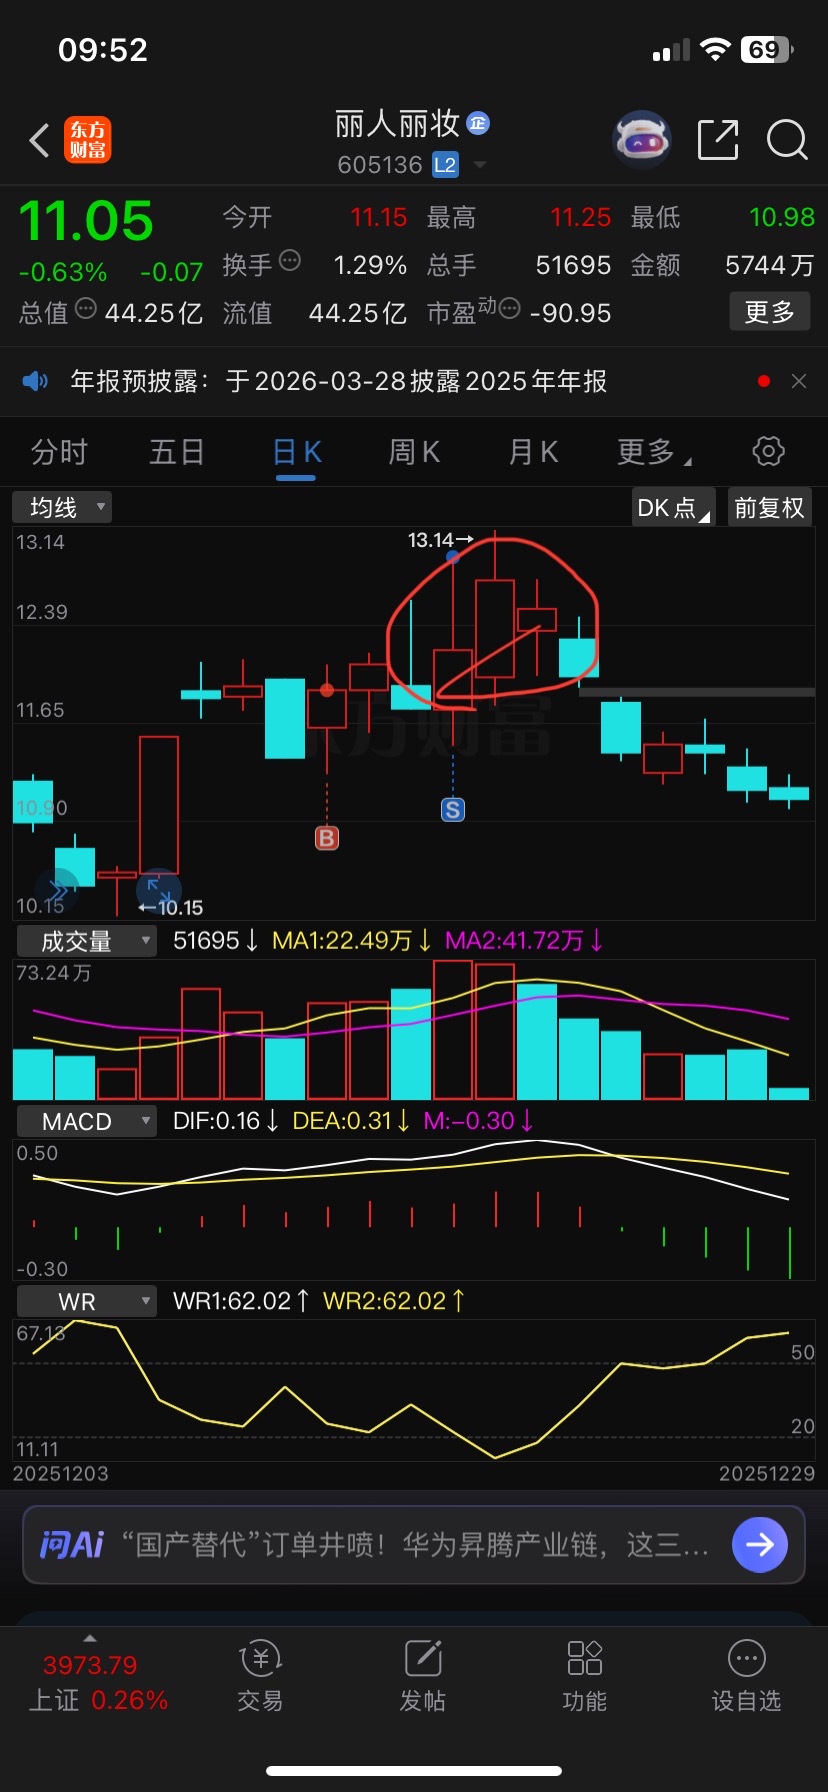Tap the 市盈 value -90.95
Screen dimensions: 828x1792
tap(570, 313)
